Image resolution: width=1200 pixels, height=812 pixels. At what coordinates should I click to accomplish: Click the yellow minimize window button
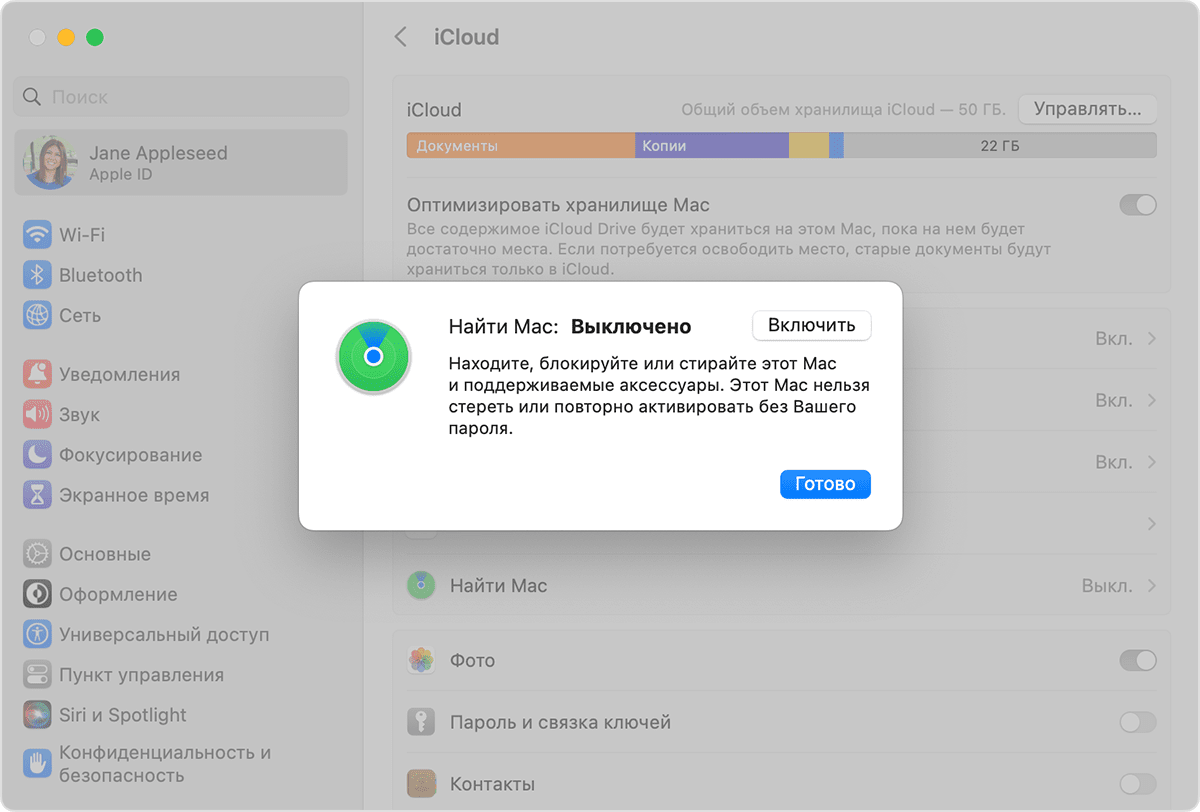tap(66, 37)
